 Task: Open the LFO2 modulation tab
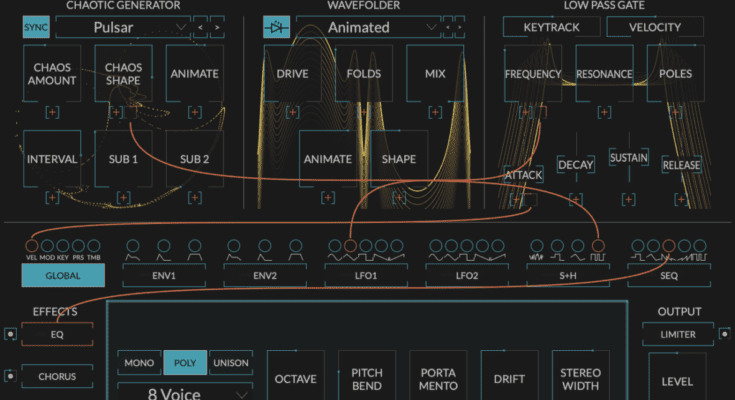[467, 275]
